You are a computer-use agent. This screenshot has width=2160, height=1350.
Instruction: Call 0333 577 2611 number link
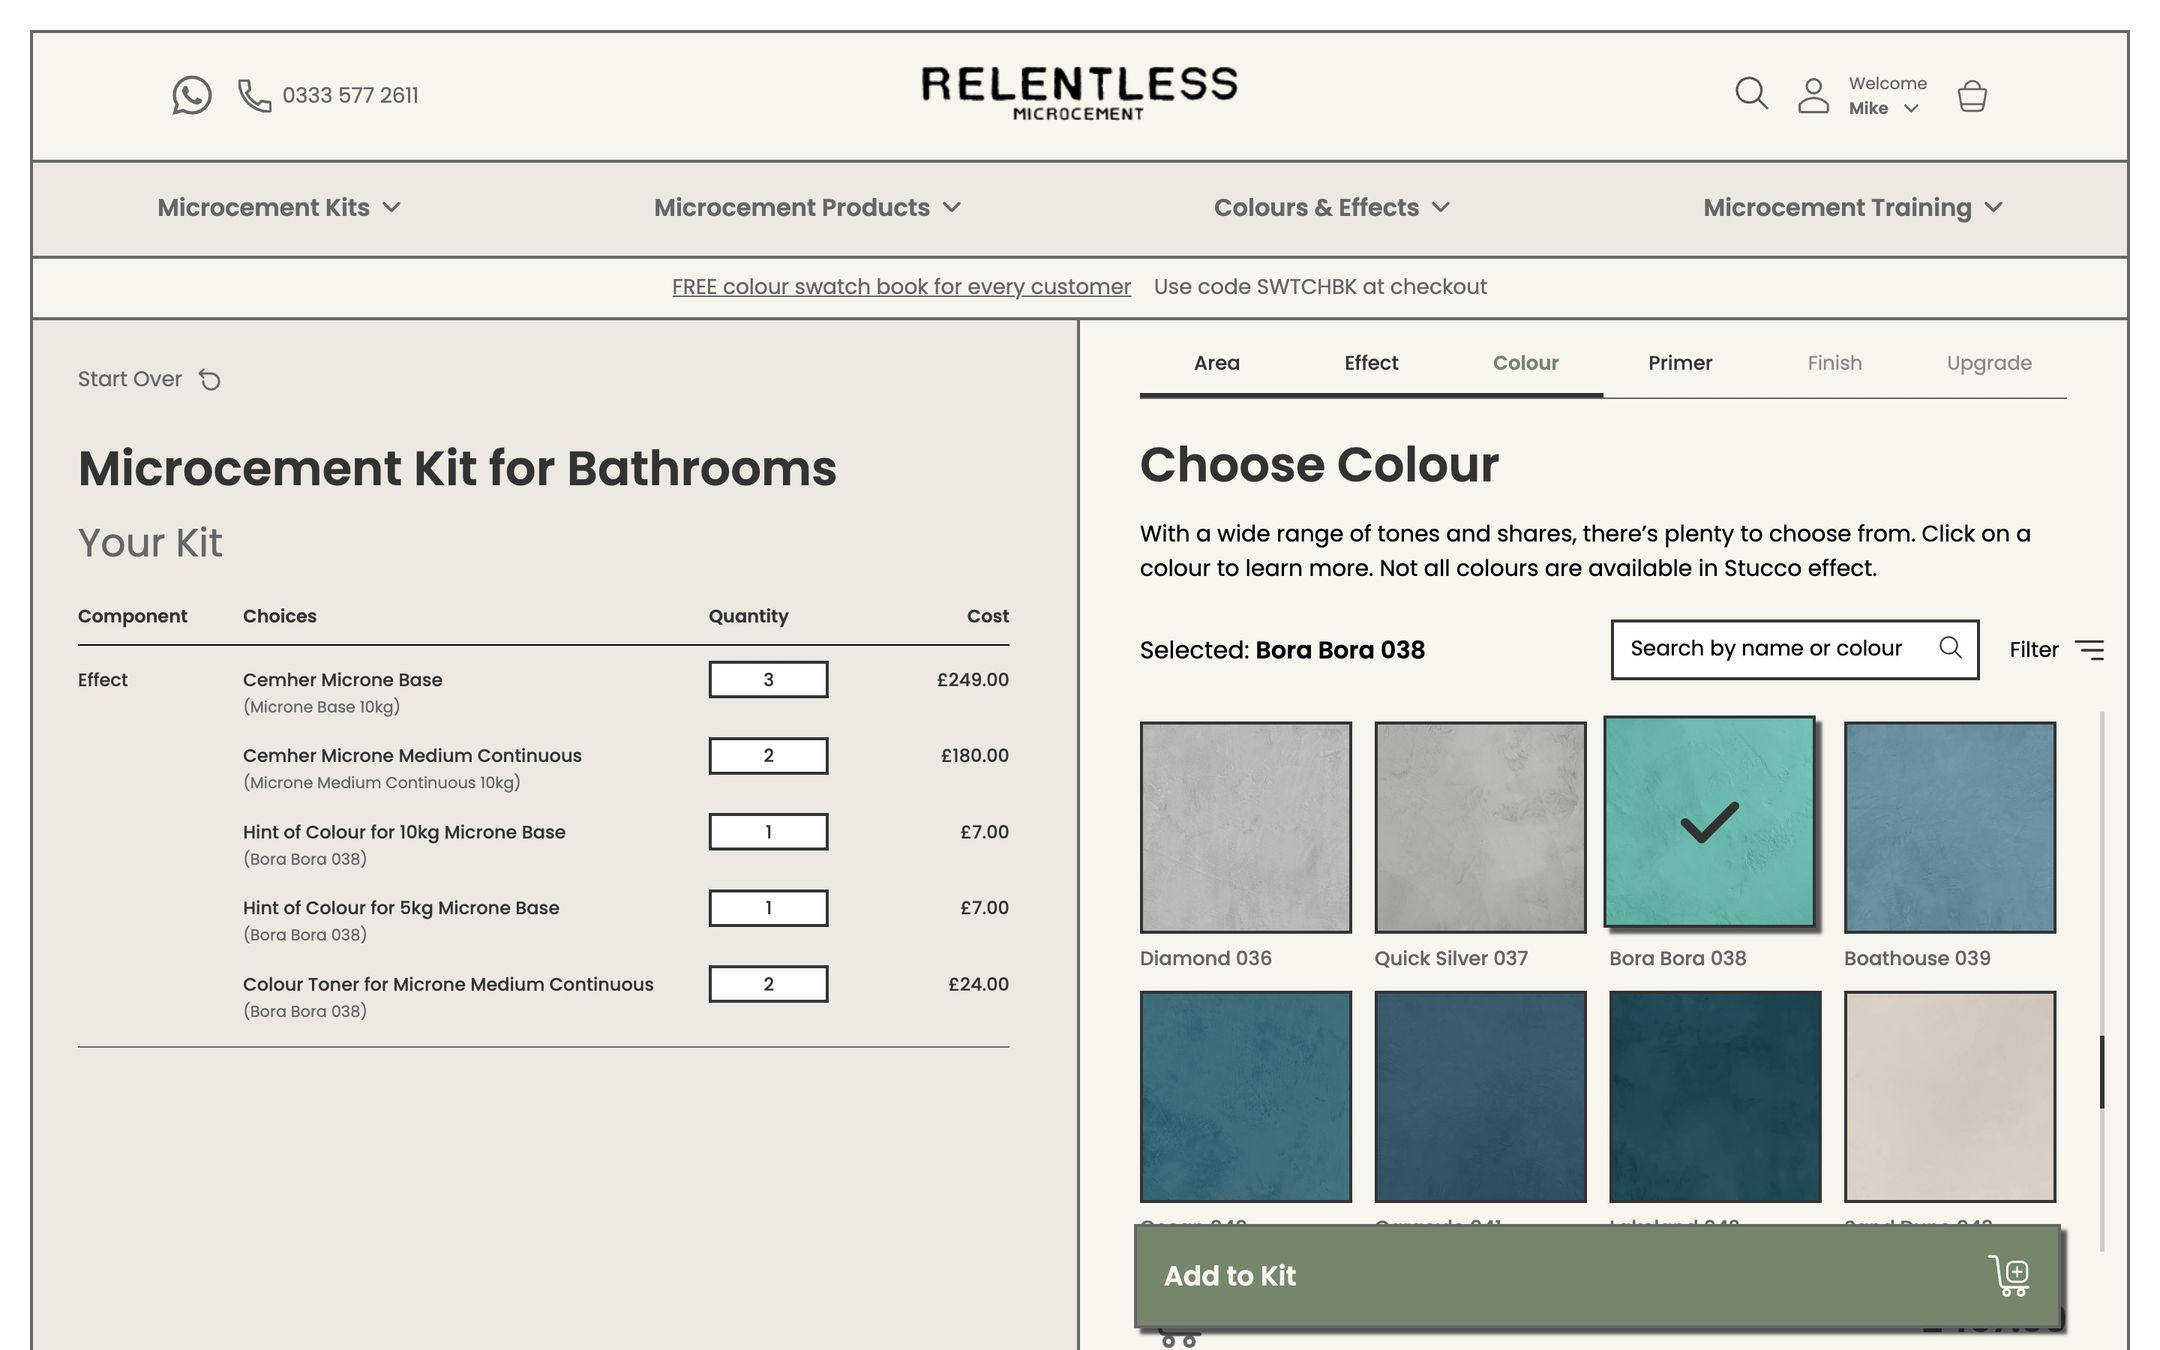coord(350,96)
